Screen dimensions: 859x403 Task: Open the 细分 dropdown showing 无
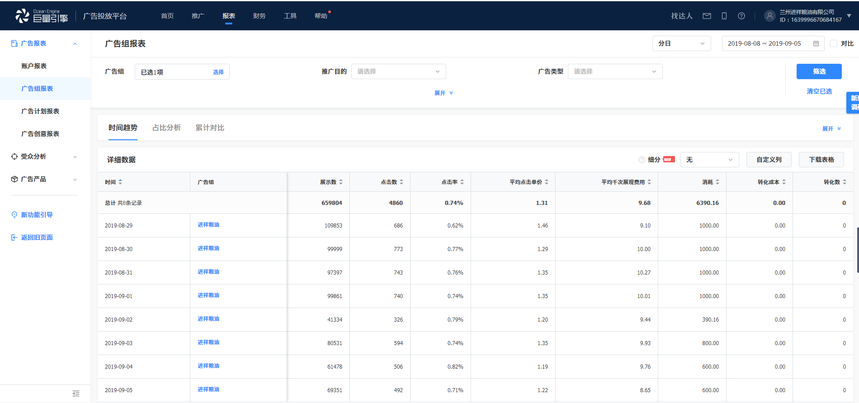709,160
